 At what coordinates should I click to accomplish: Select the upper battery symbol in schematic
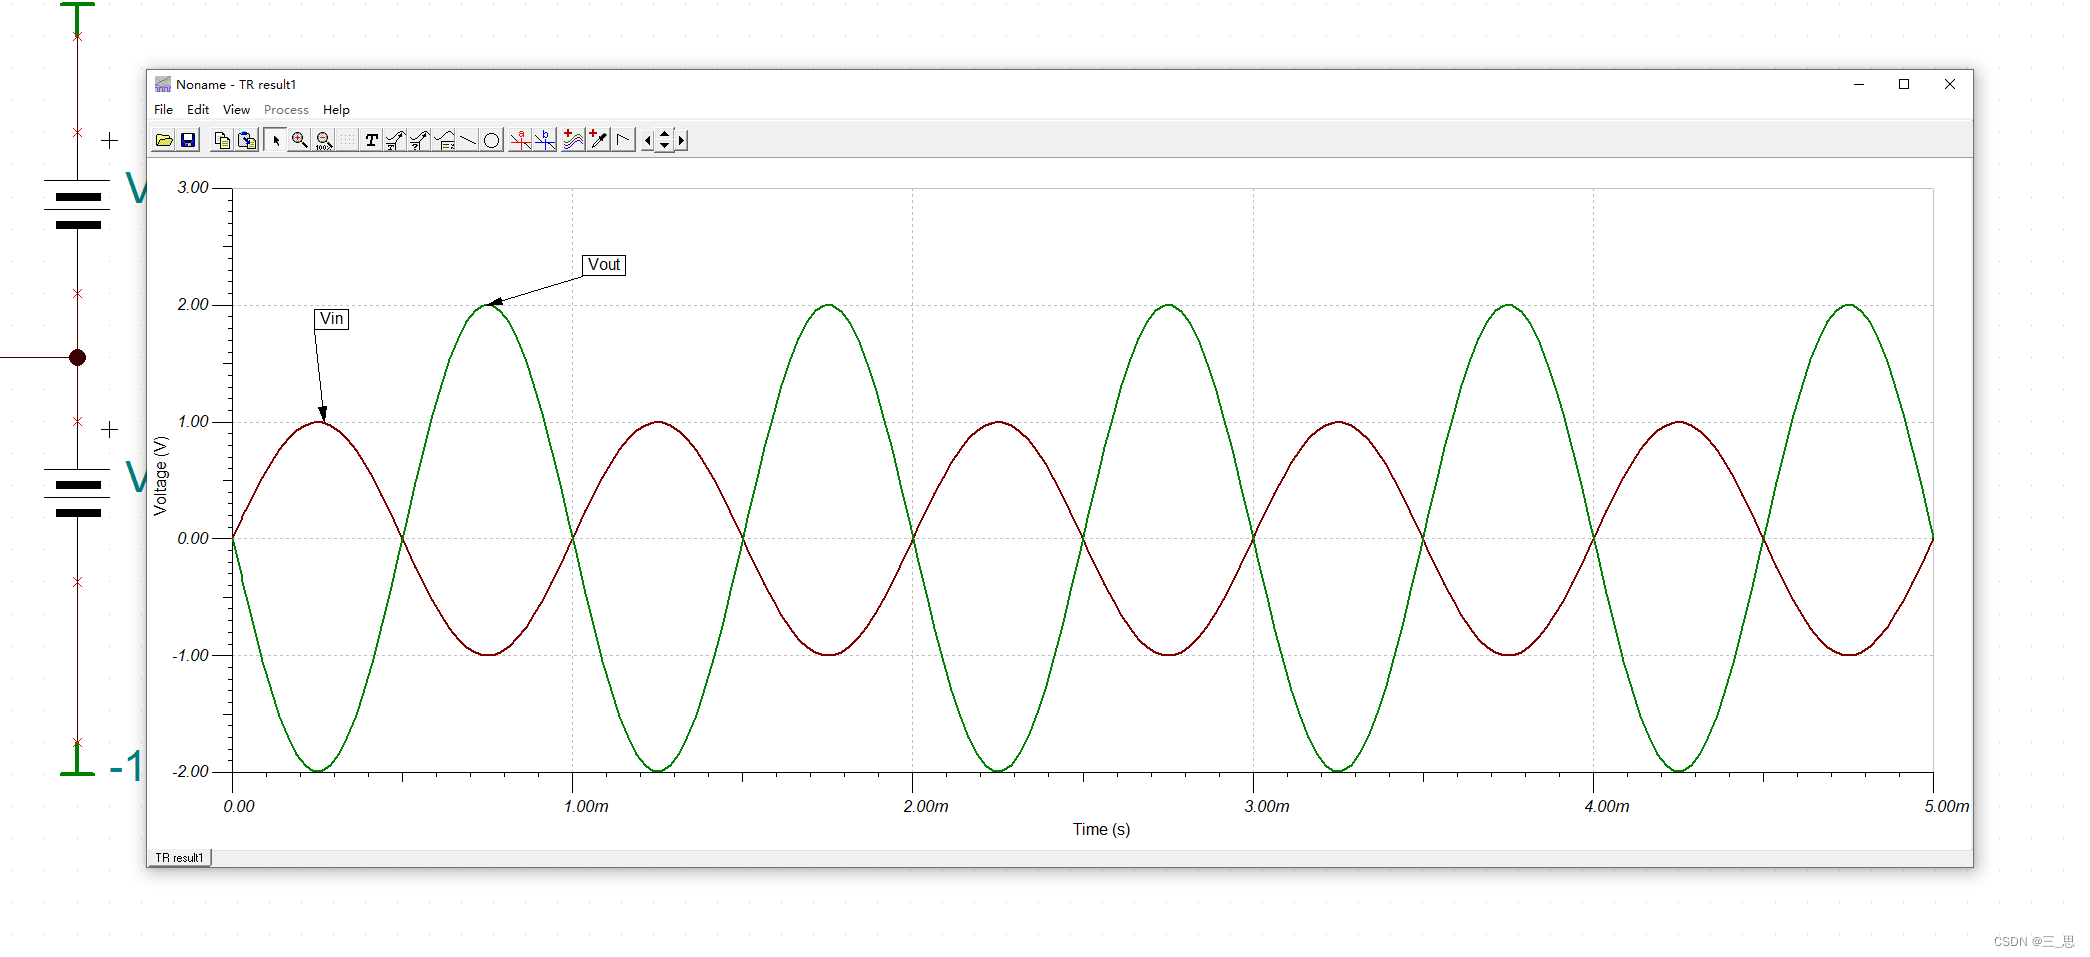point(78,205)
